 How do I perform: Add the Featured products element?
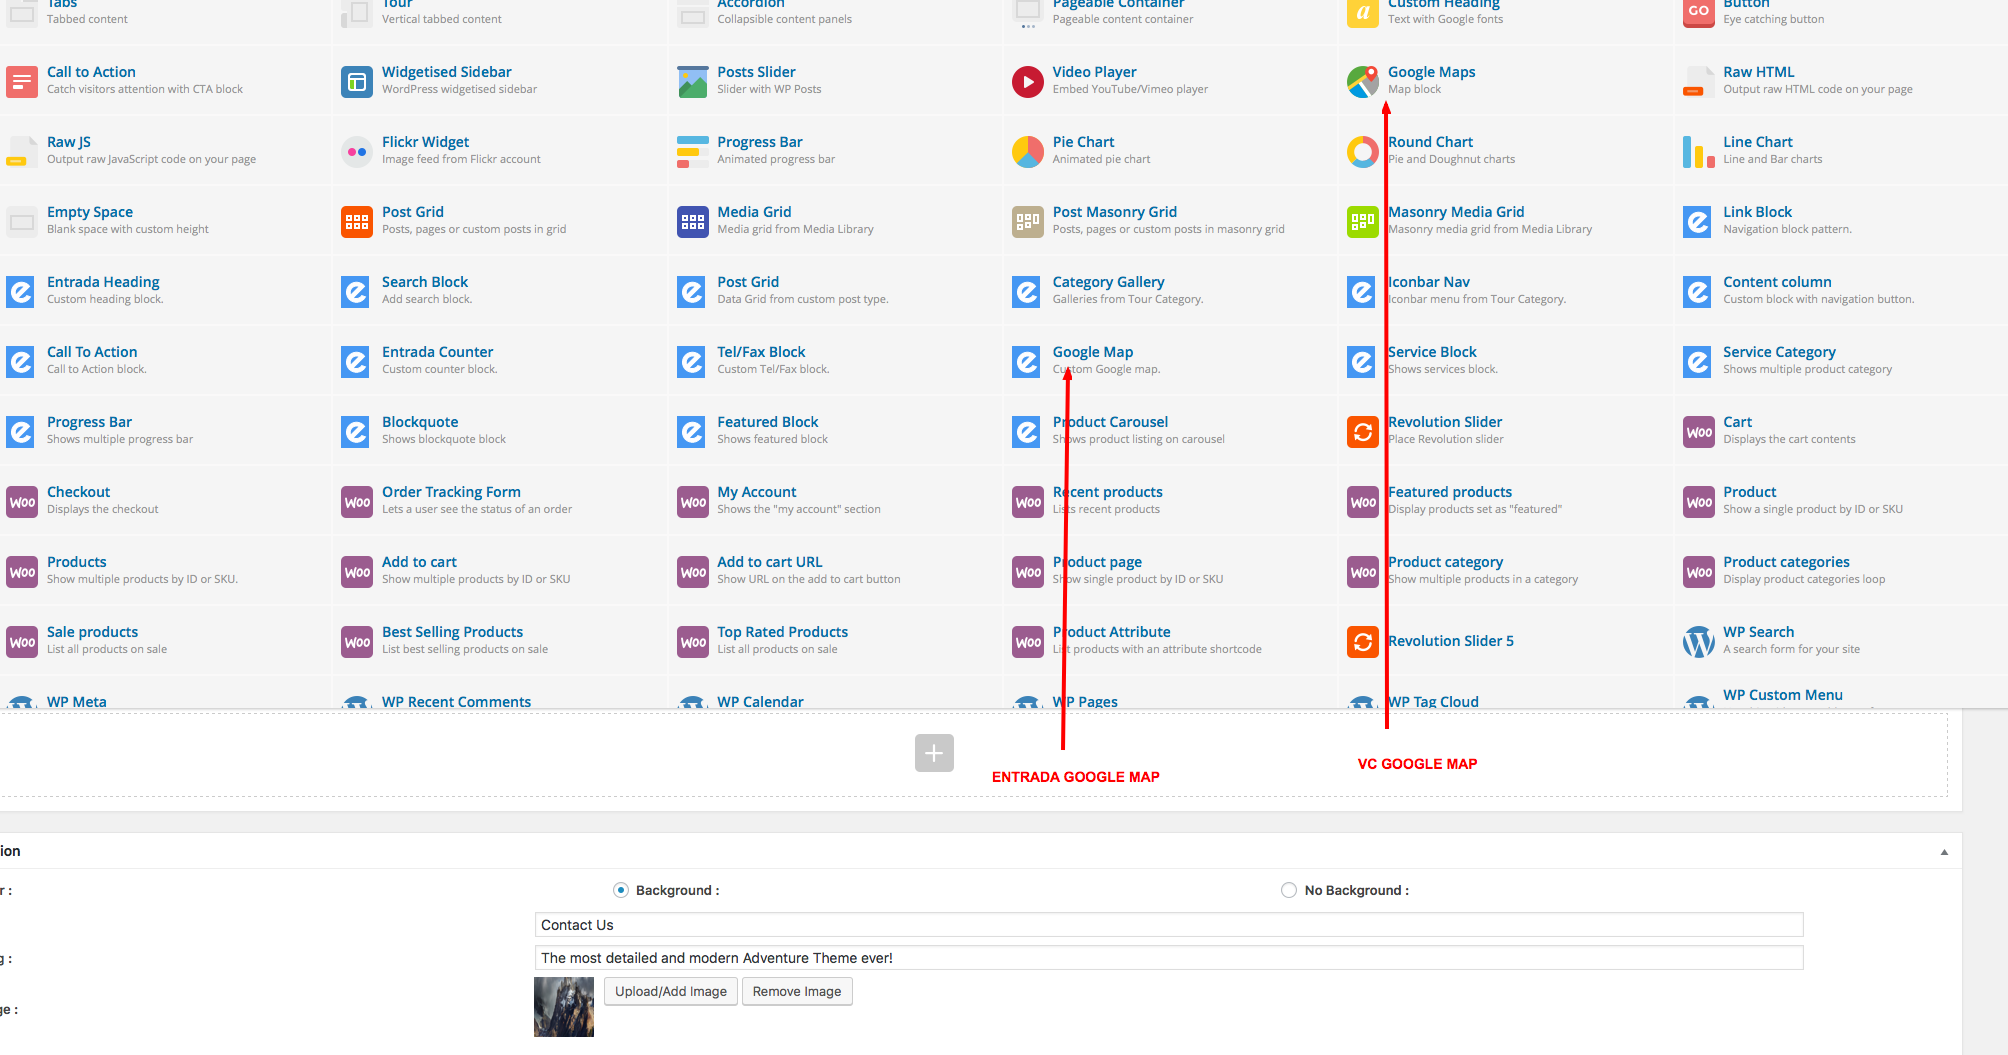tap(1506, 500)
